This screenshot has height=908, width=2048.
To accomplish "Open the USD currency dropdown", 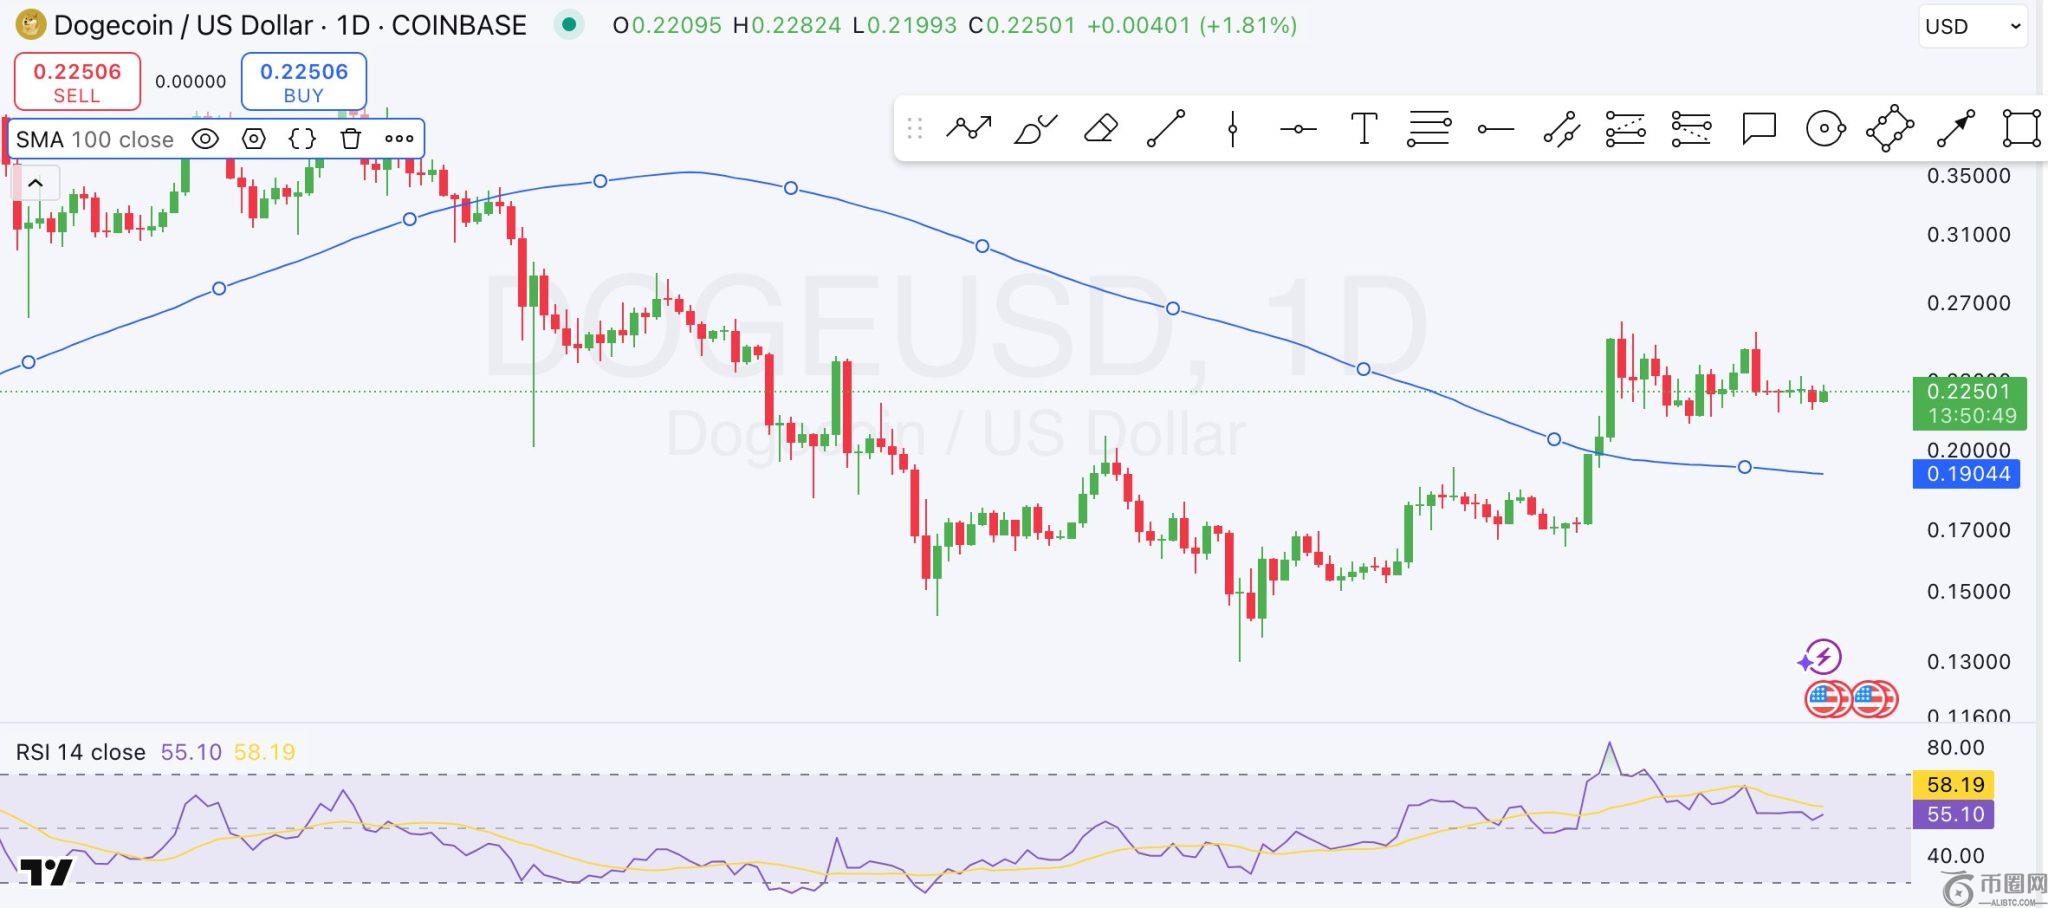I will 1971,27.
